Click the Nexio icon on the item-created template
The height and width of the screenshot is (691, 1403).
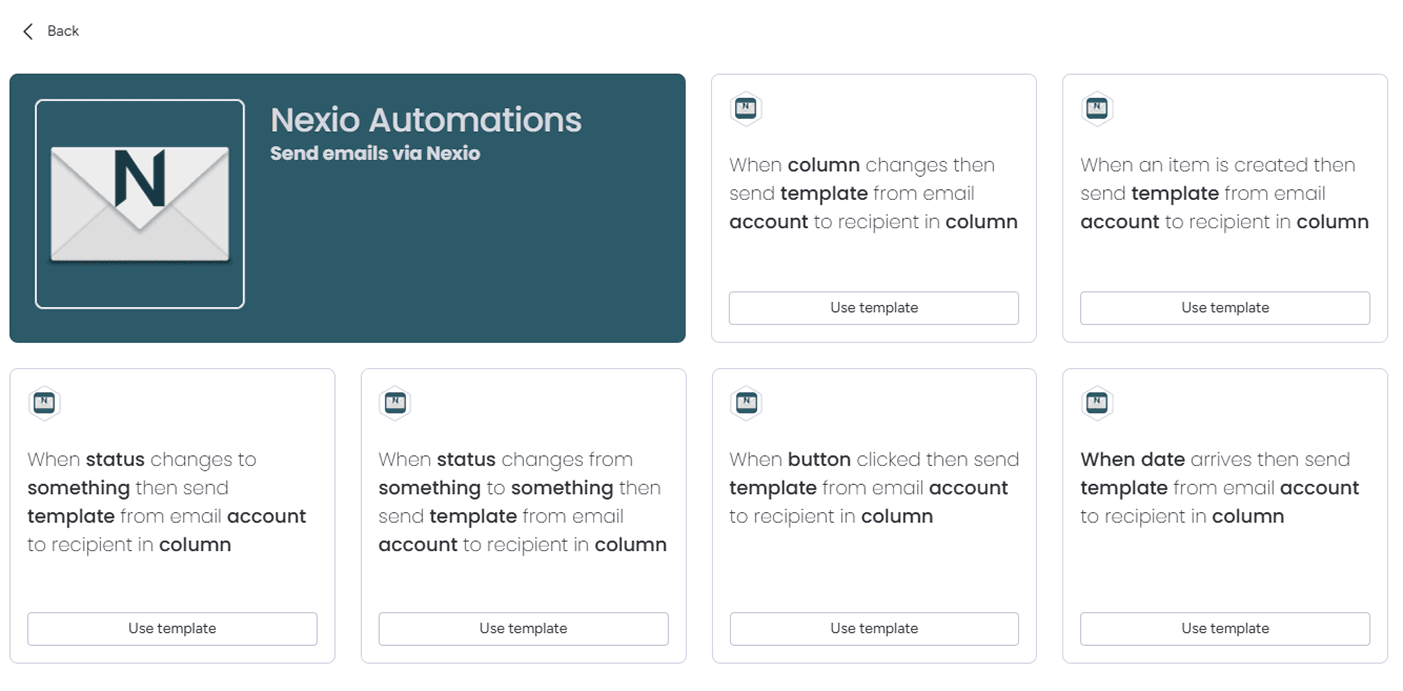pos(1097,108)
